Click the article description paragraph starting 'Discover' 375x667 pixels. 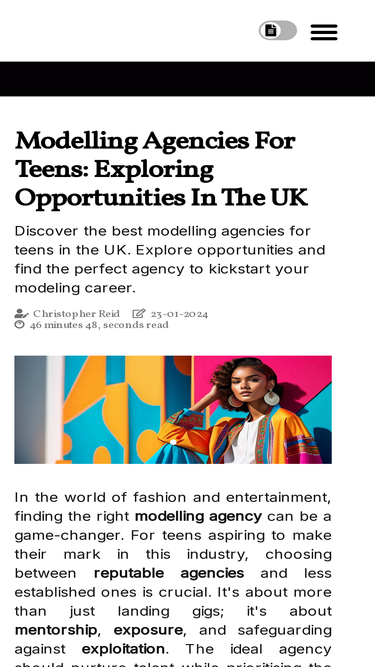170,259
